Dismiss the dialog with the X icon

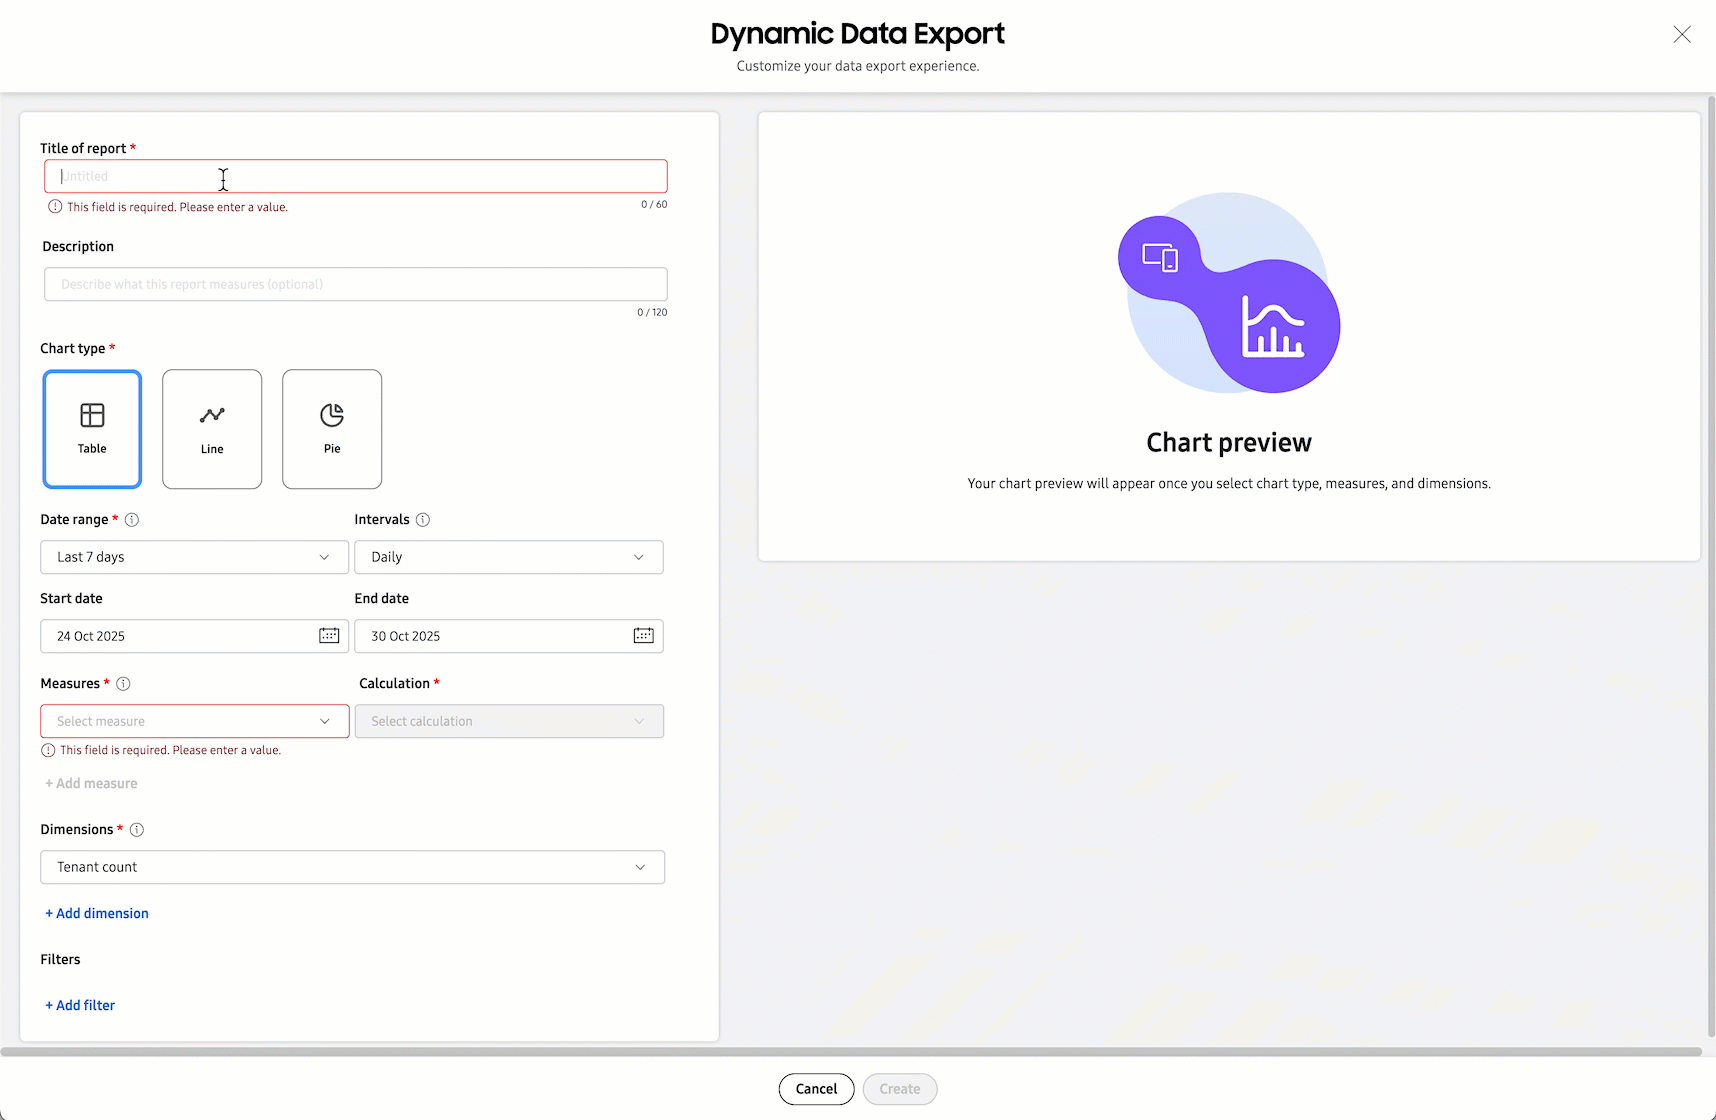tap(1682, 34)
